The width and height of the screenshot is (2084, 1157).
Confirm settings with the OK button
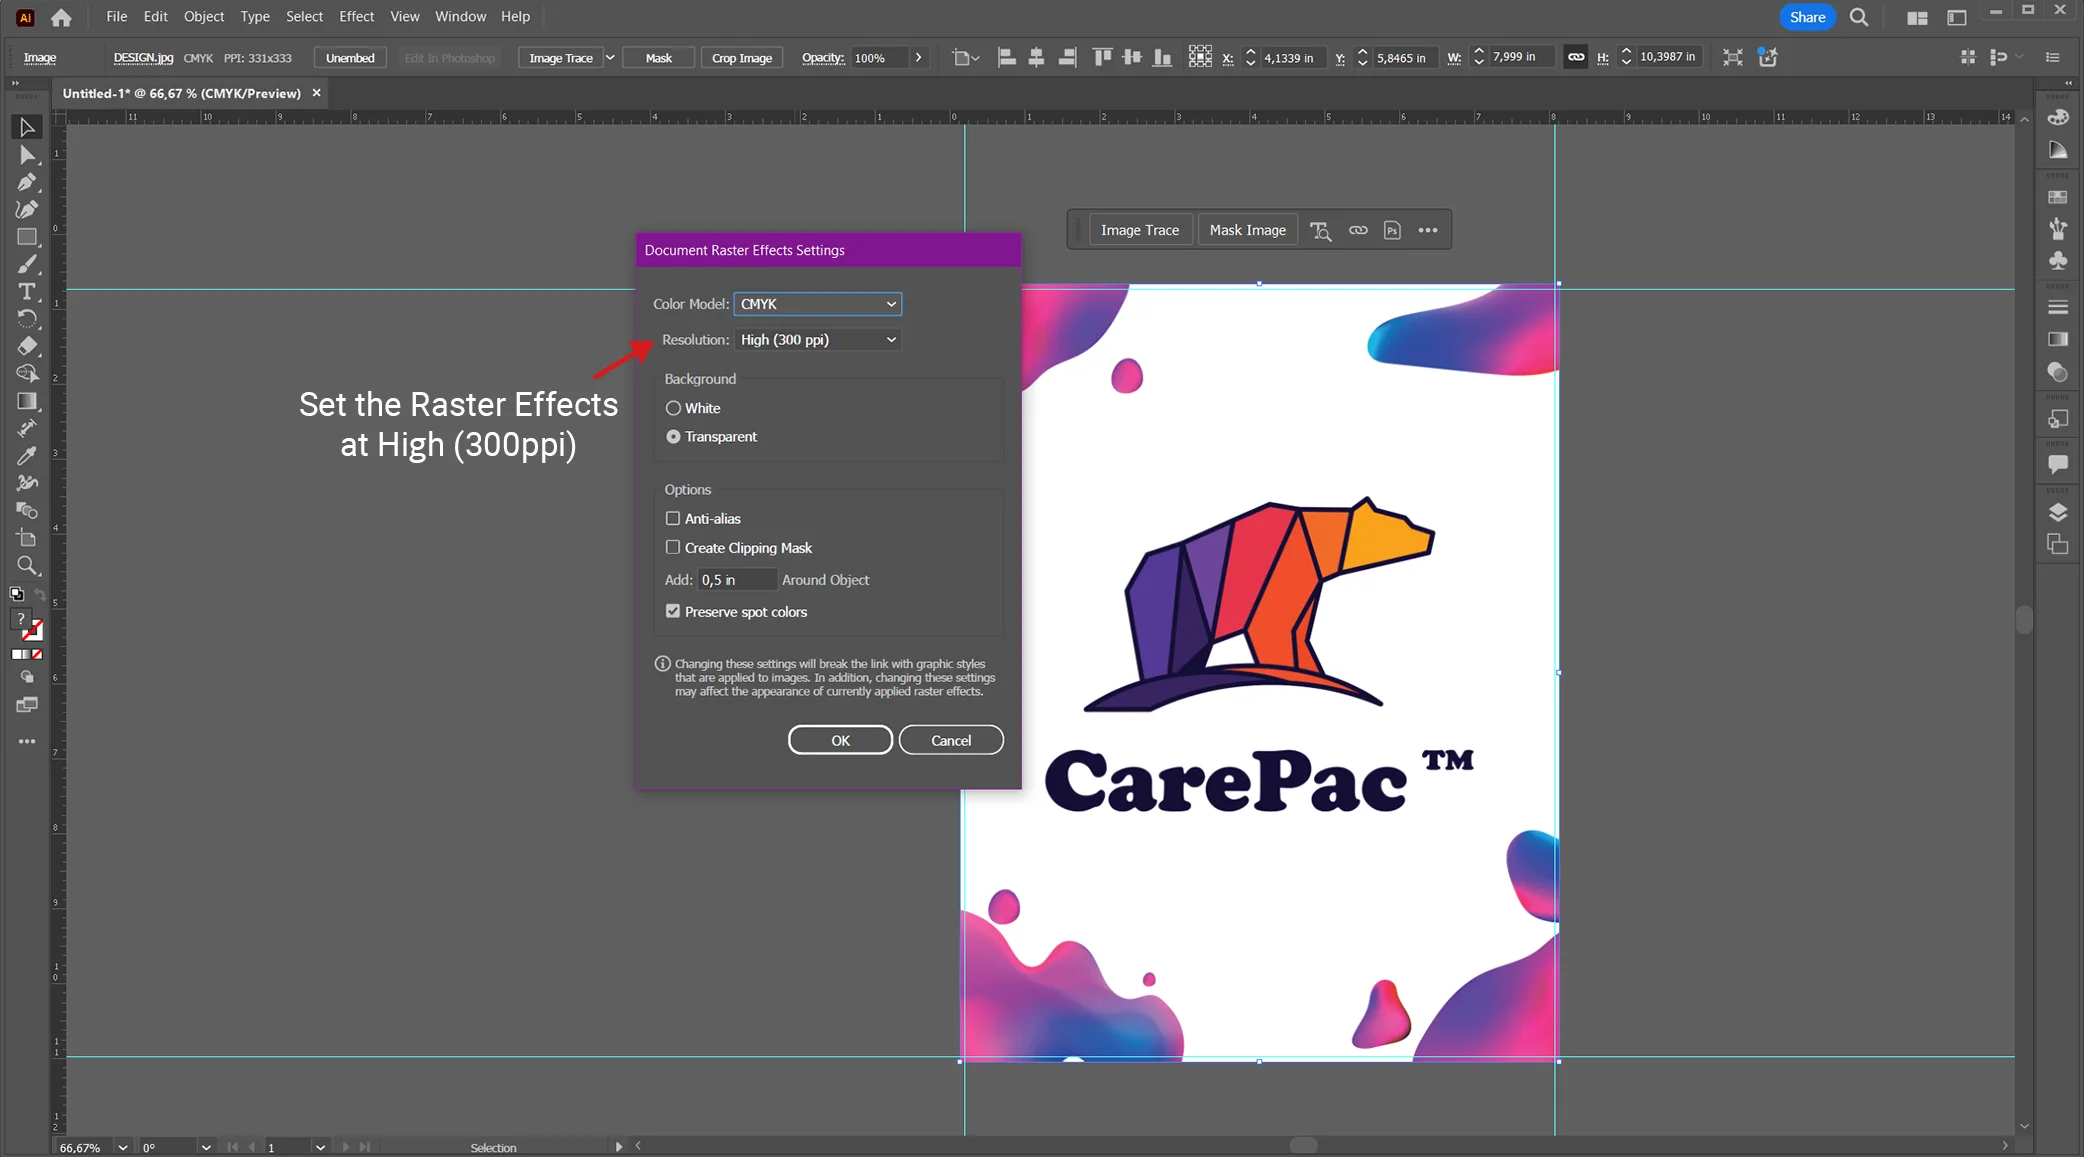pyautogui.click(x=839, y=739)
